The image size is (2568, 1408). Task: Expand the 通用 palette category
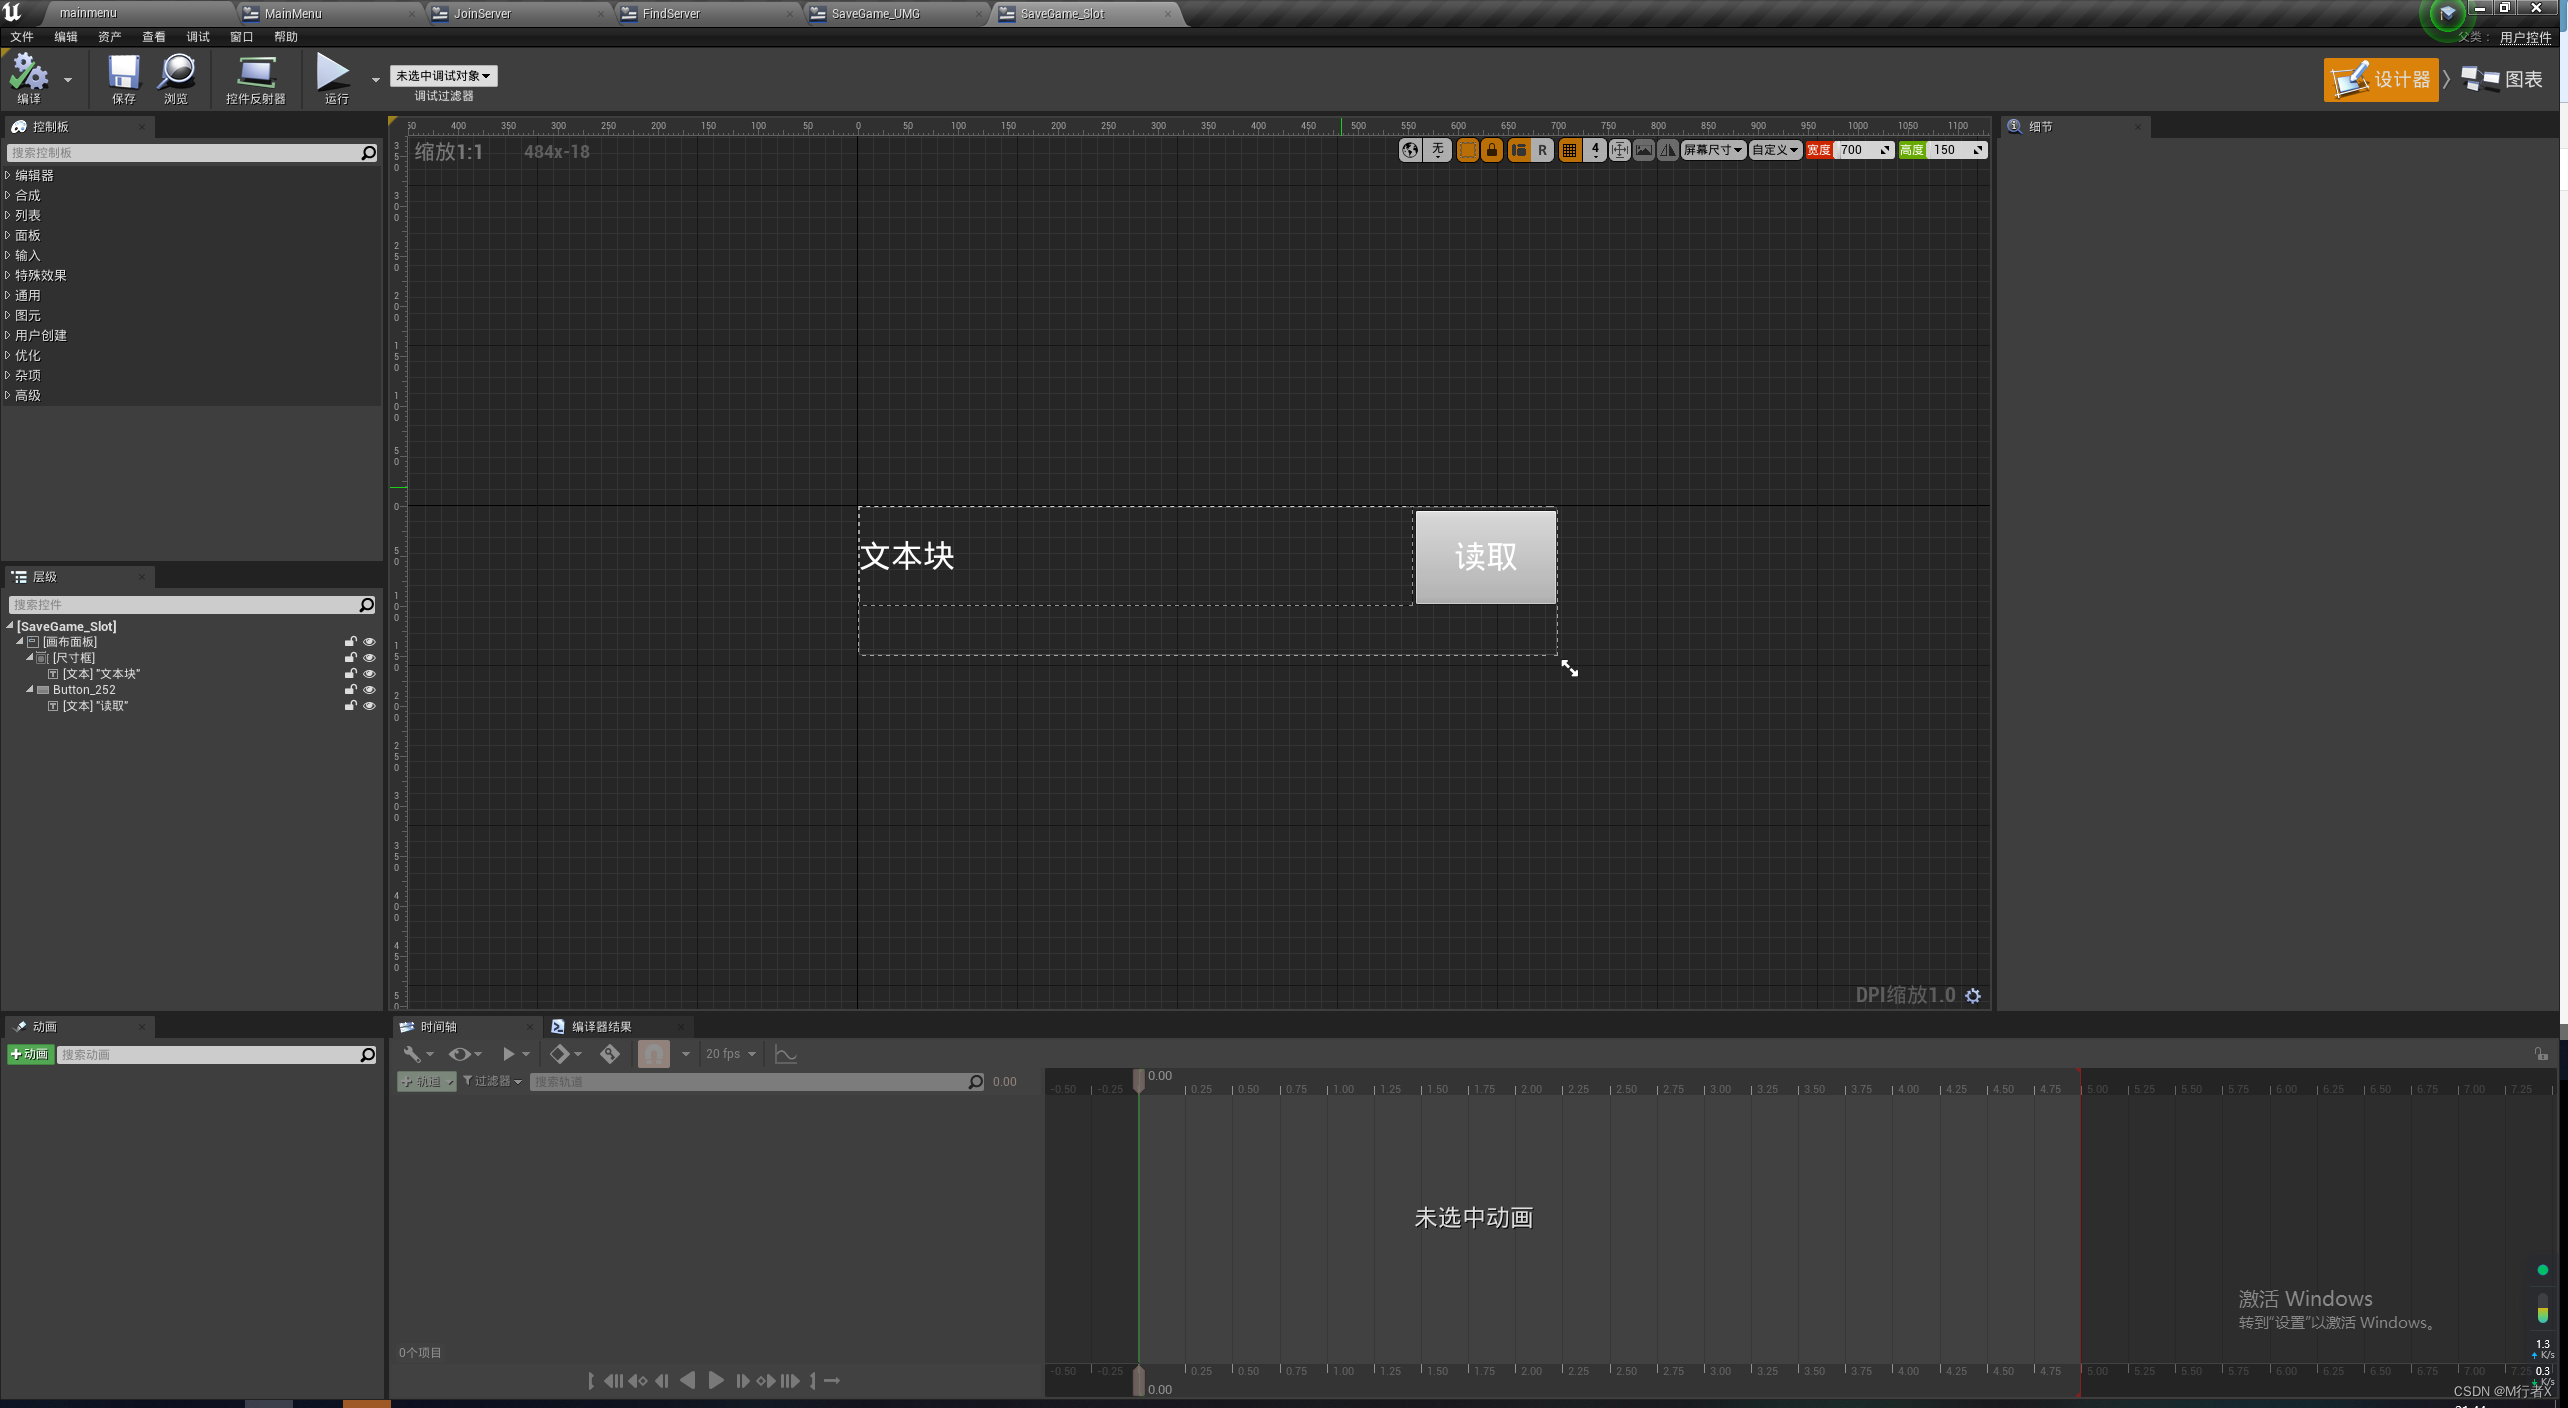(x=28, y=295)
